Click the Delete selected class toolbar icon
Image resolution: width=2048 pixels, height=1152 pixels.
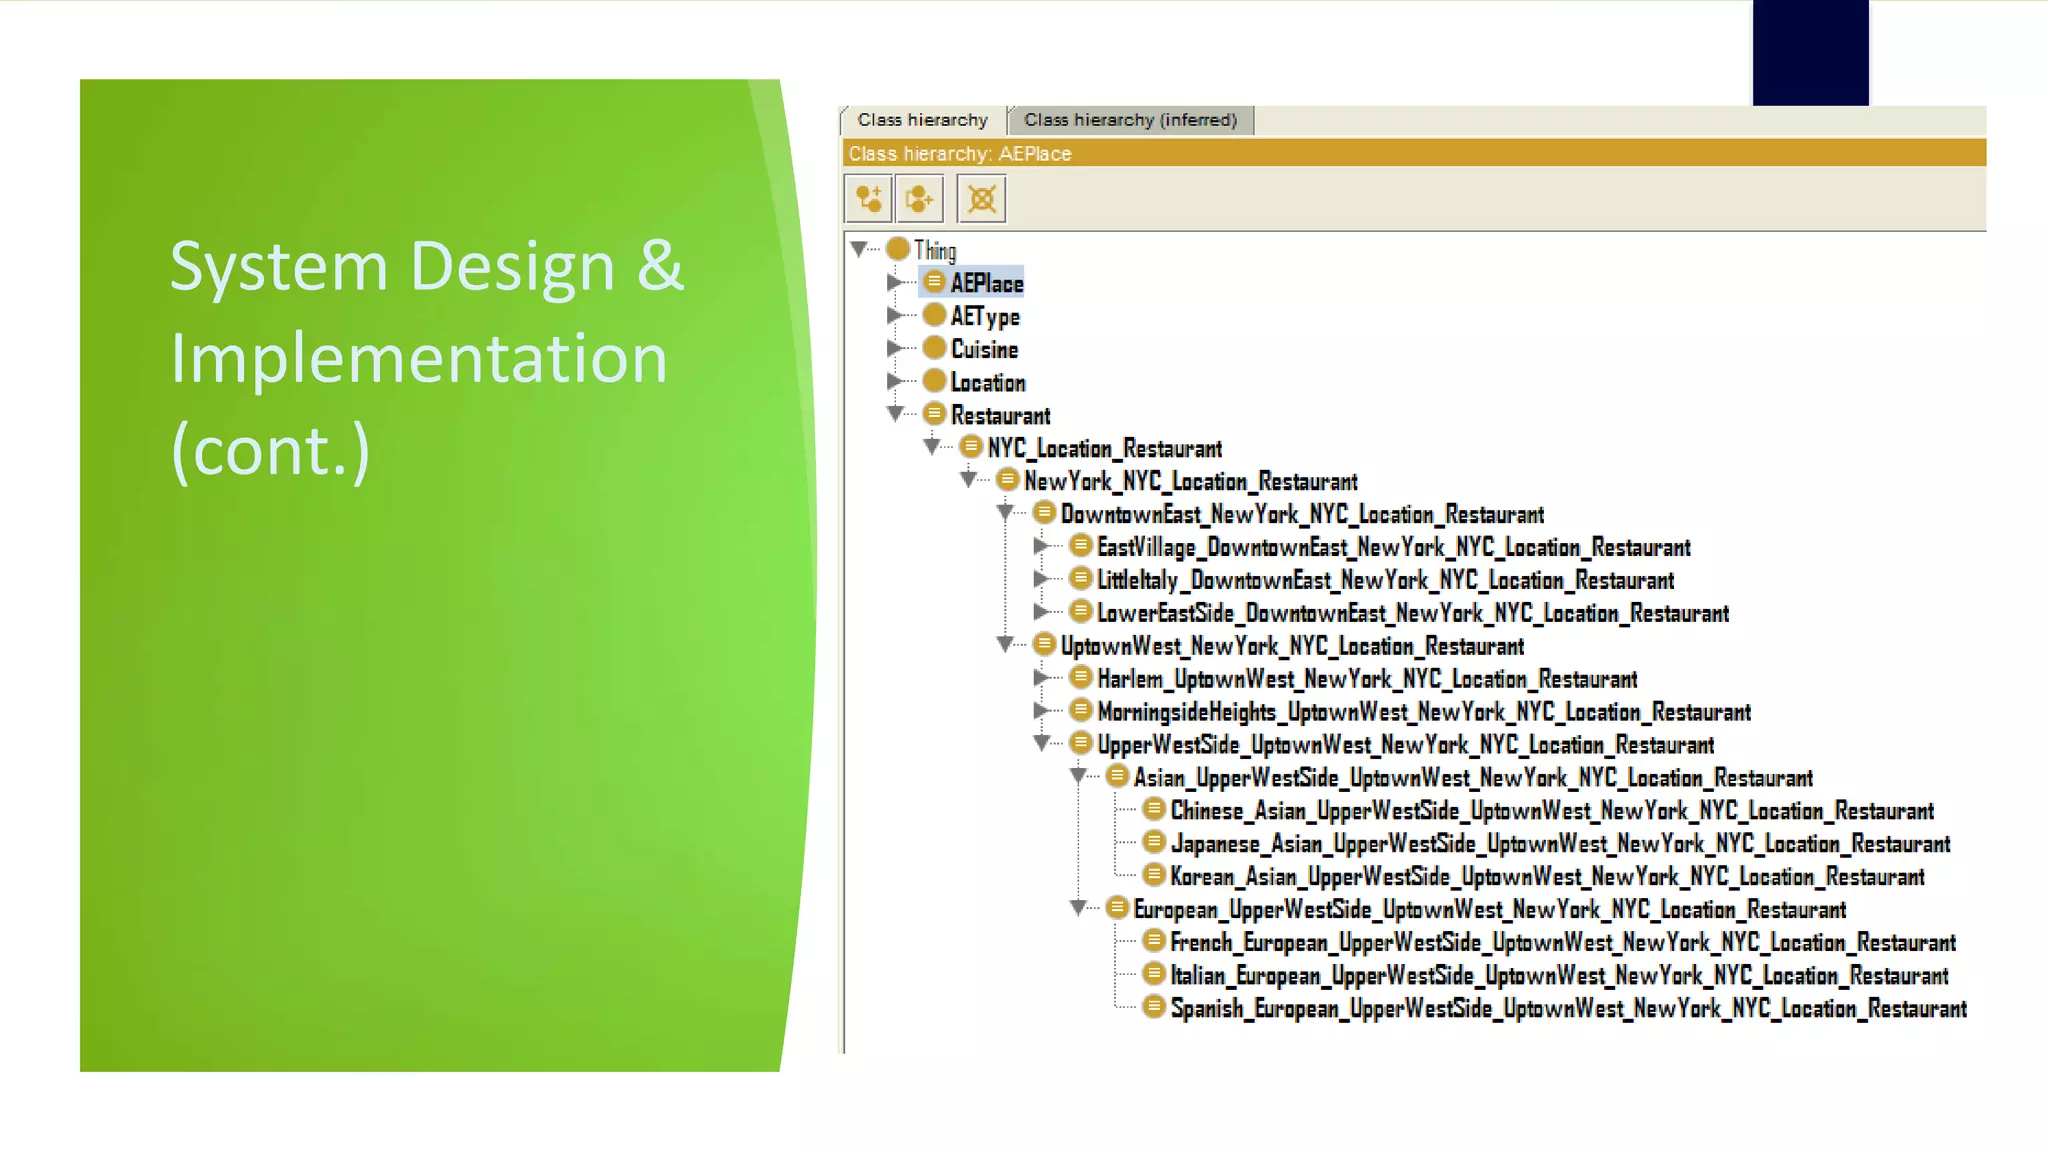pyautogui.click(x=982, y=199)
